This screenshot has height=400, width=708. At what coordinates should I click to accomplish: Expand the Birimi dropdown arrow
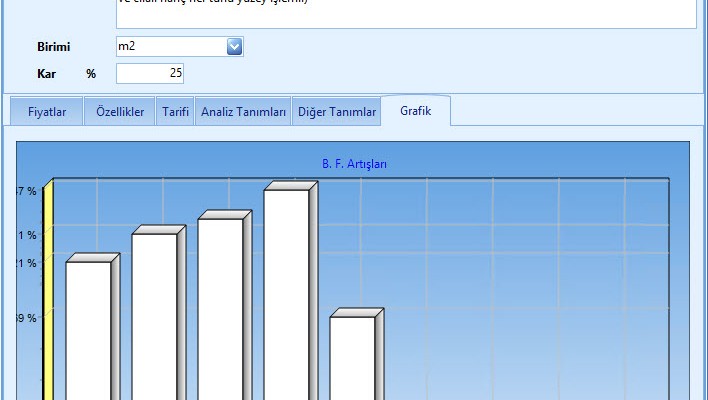click(x=234, y=46)
